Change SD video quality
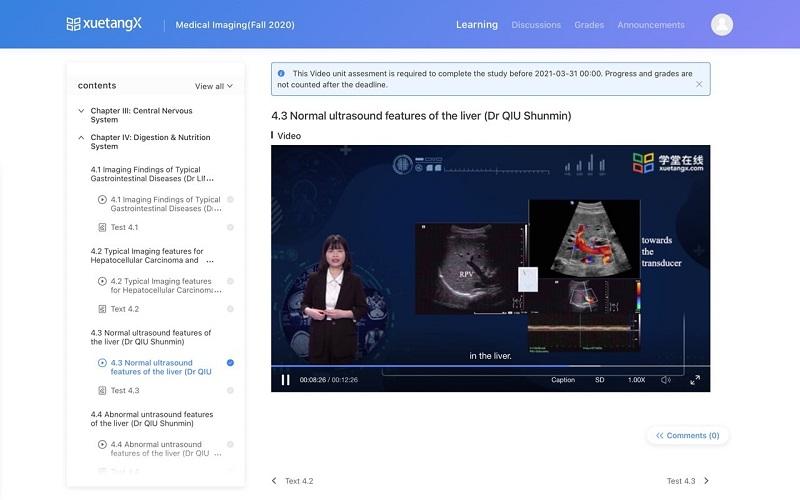The image size is (800, 500). click(599, 380)
